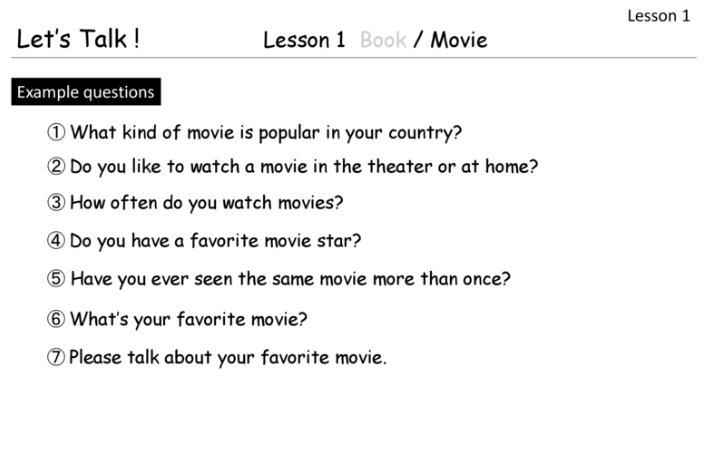Select the grayed-out Book topic
705x466 pixels.
[383, 40]
